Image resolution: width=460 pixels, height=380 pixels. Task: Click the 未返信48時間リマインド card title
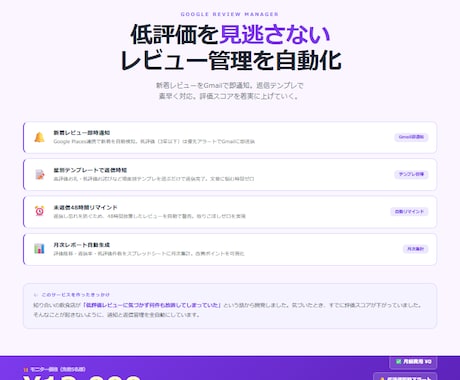(x=85, y=207)
